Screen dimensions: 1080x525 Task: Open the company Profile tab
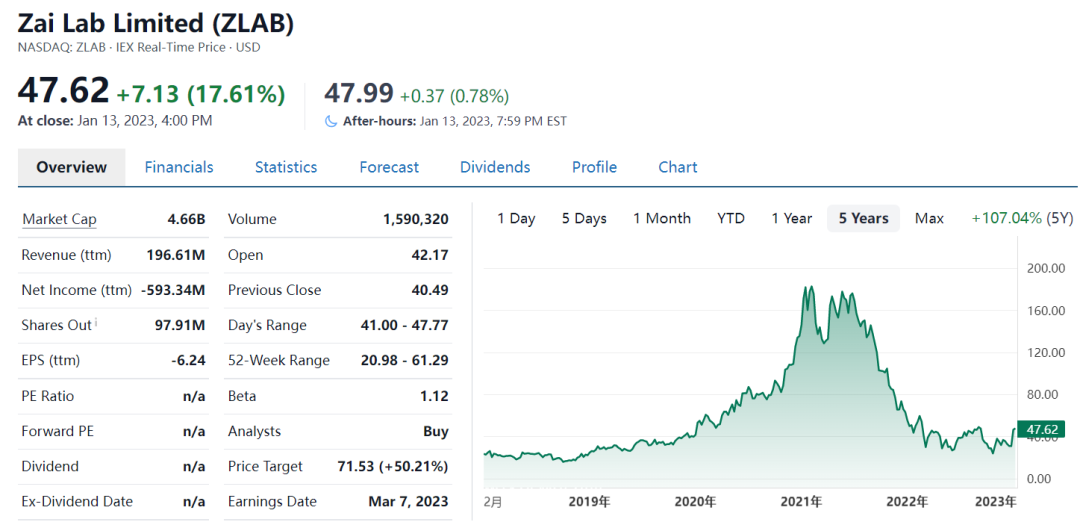(594, 167)
